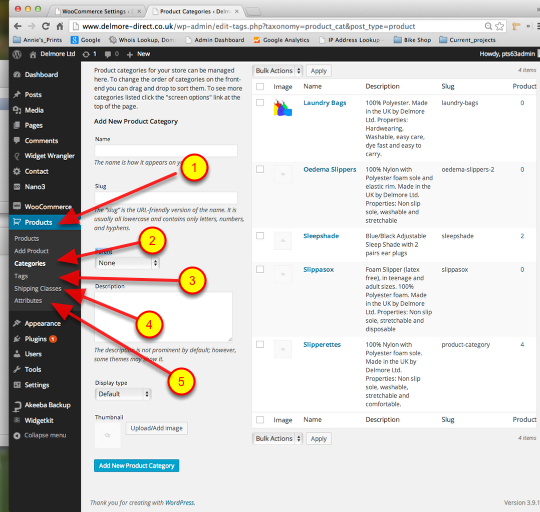This screenshot has width=540, height=512.
Task: Click the WordPress link in footer
Action: point(180,503)
